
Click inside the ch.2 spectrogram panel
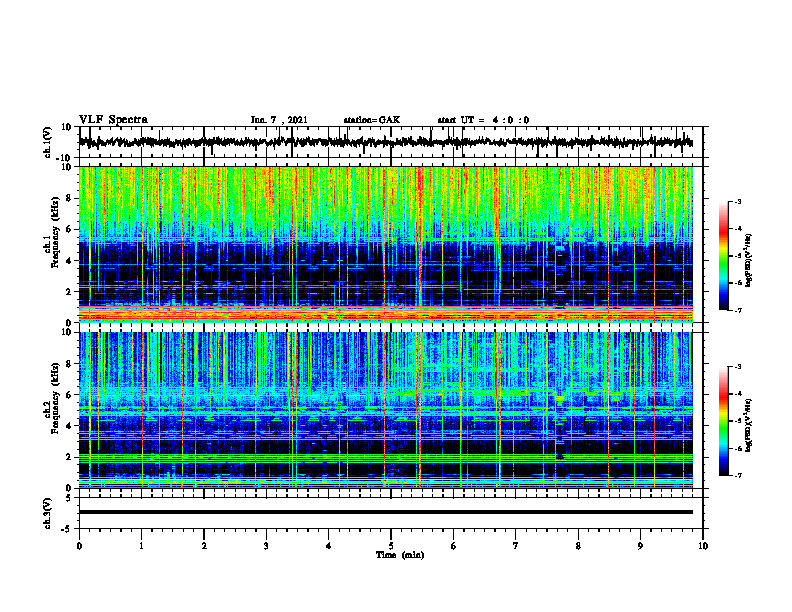[386, 410]
